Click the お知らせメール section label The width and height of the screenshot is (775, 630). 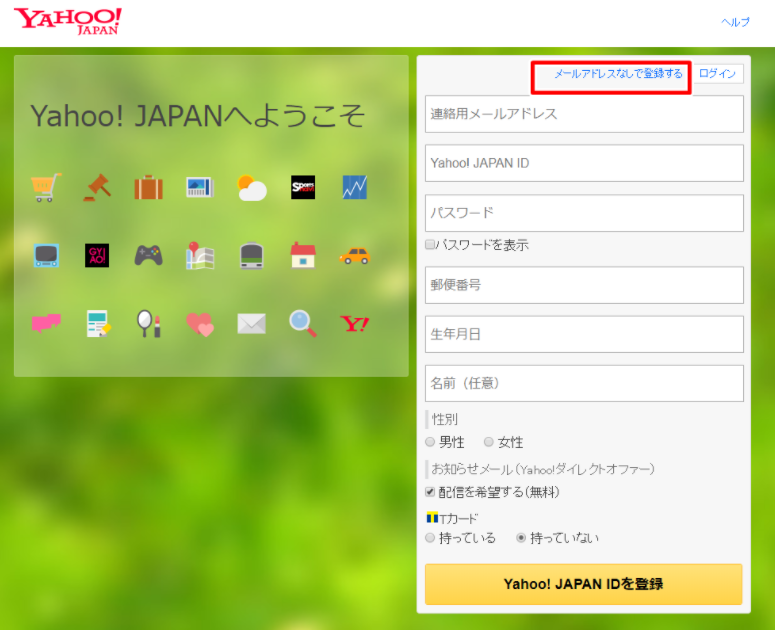pyautogui.click(x=543, y=468)
